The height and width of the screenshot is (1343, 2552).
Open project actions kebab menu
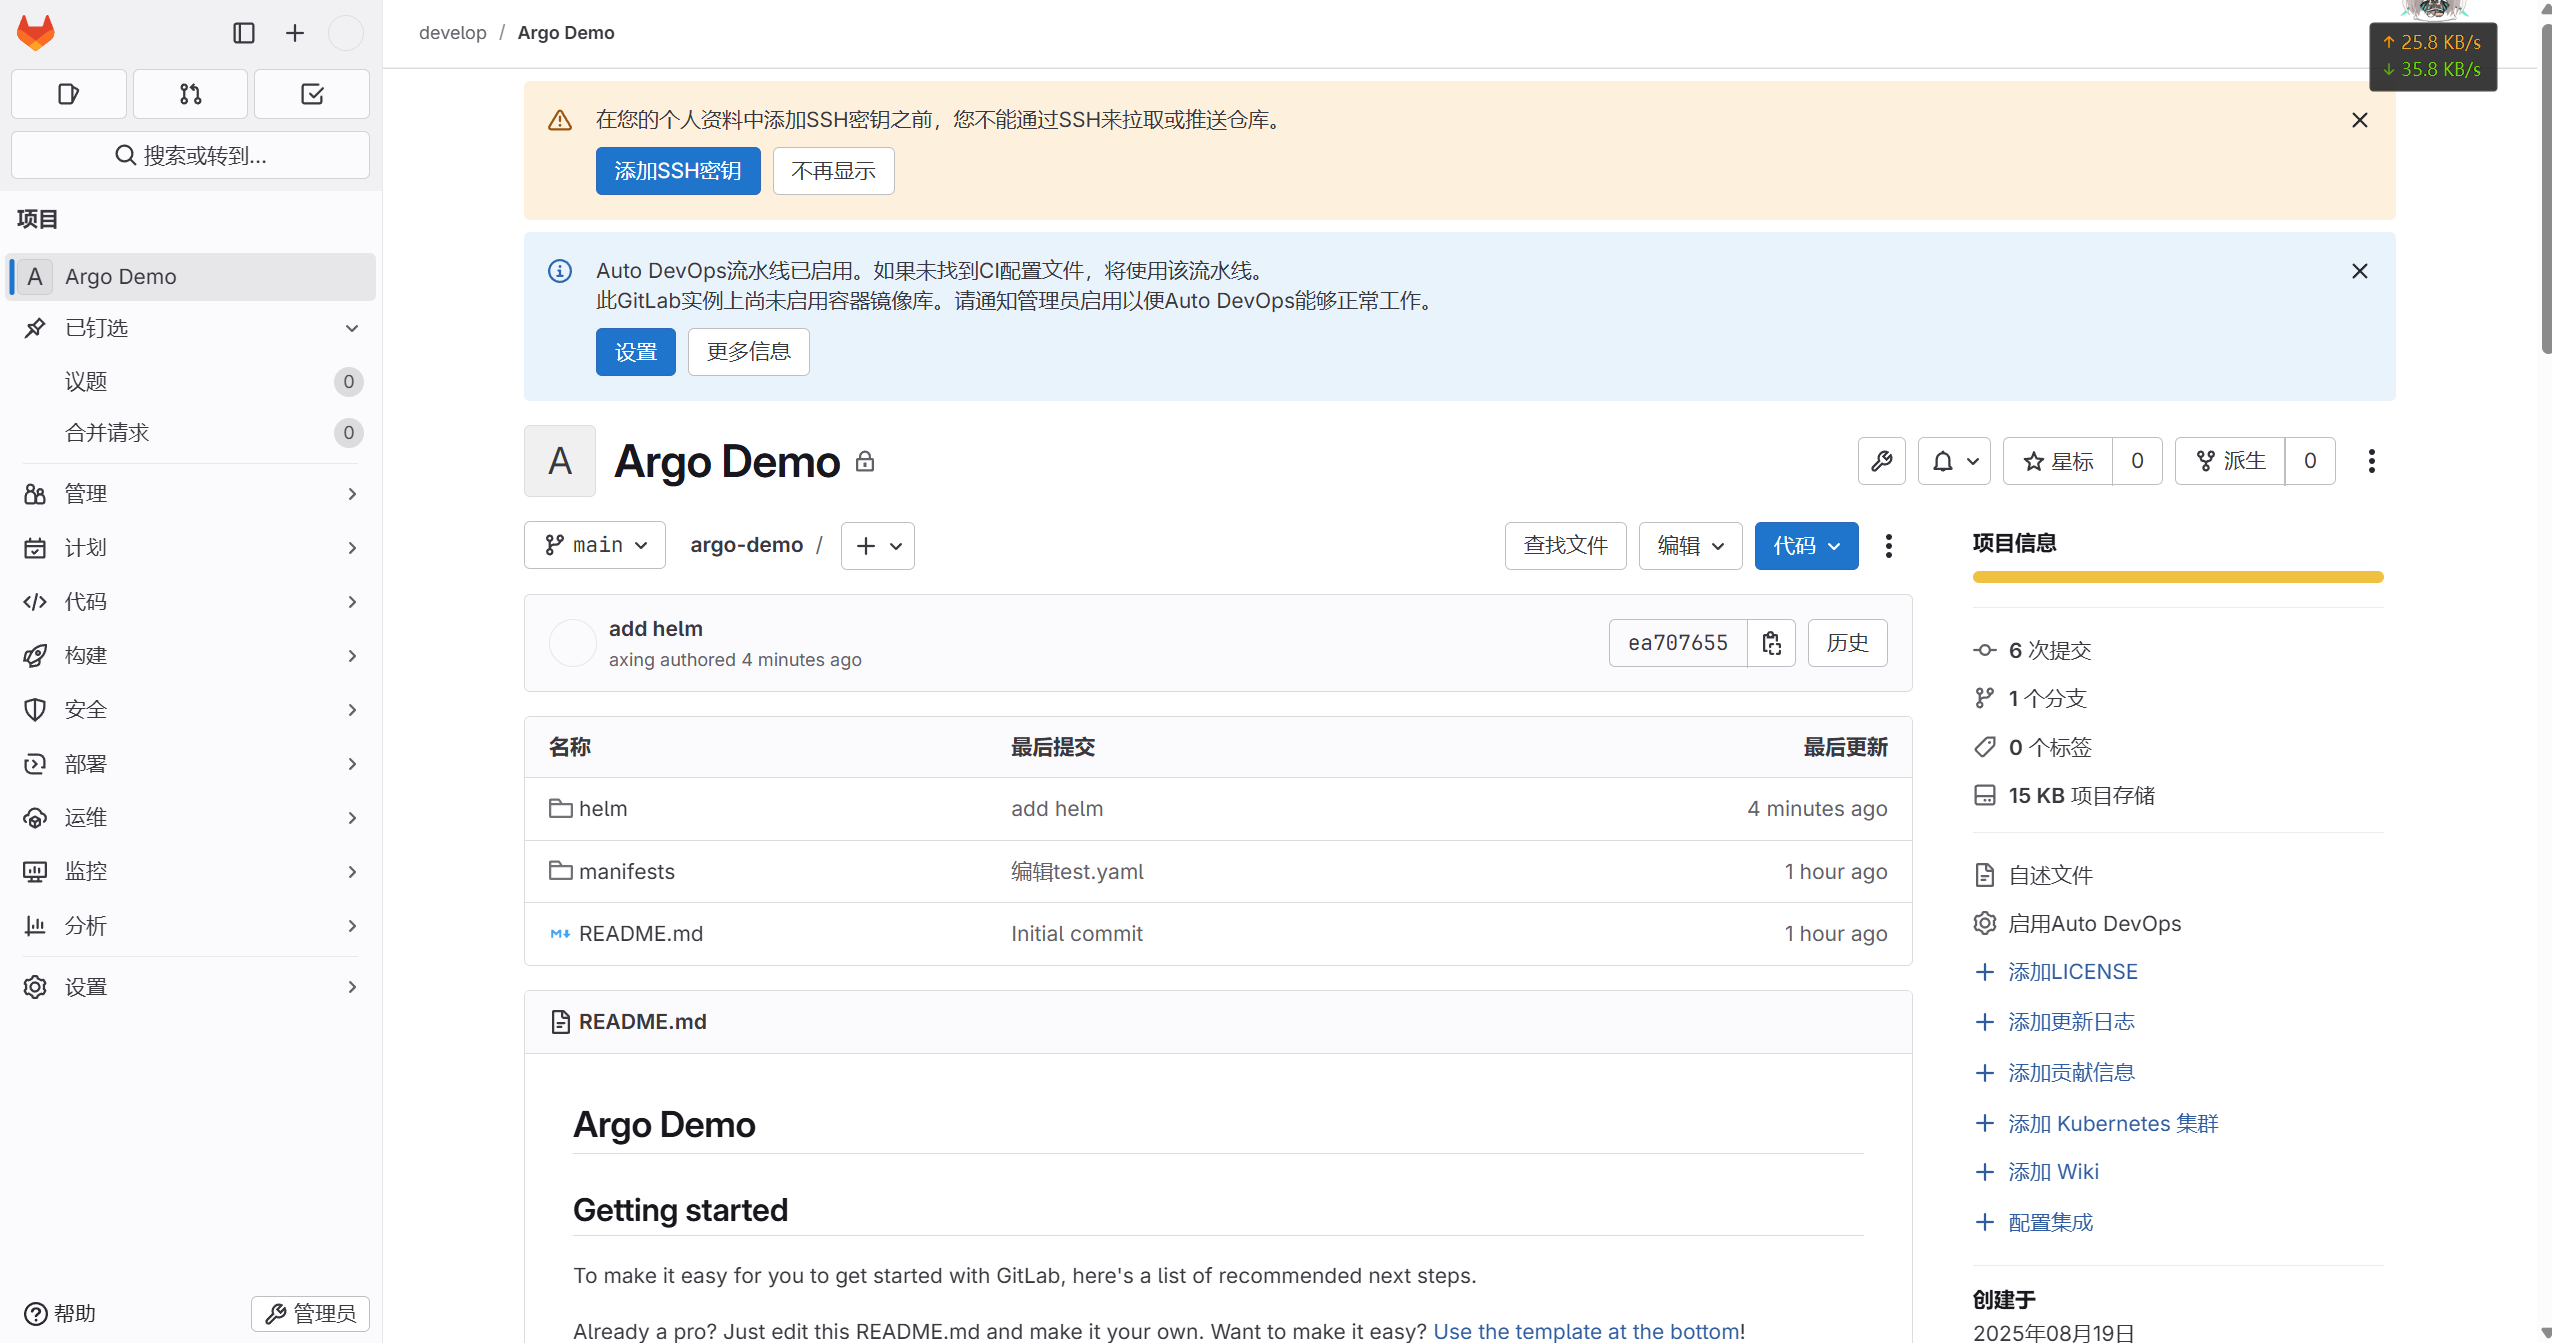coord(2371,461)
